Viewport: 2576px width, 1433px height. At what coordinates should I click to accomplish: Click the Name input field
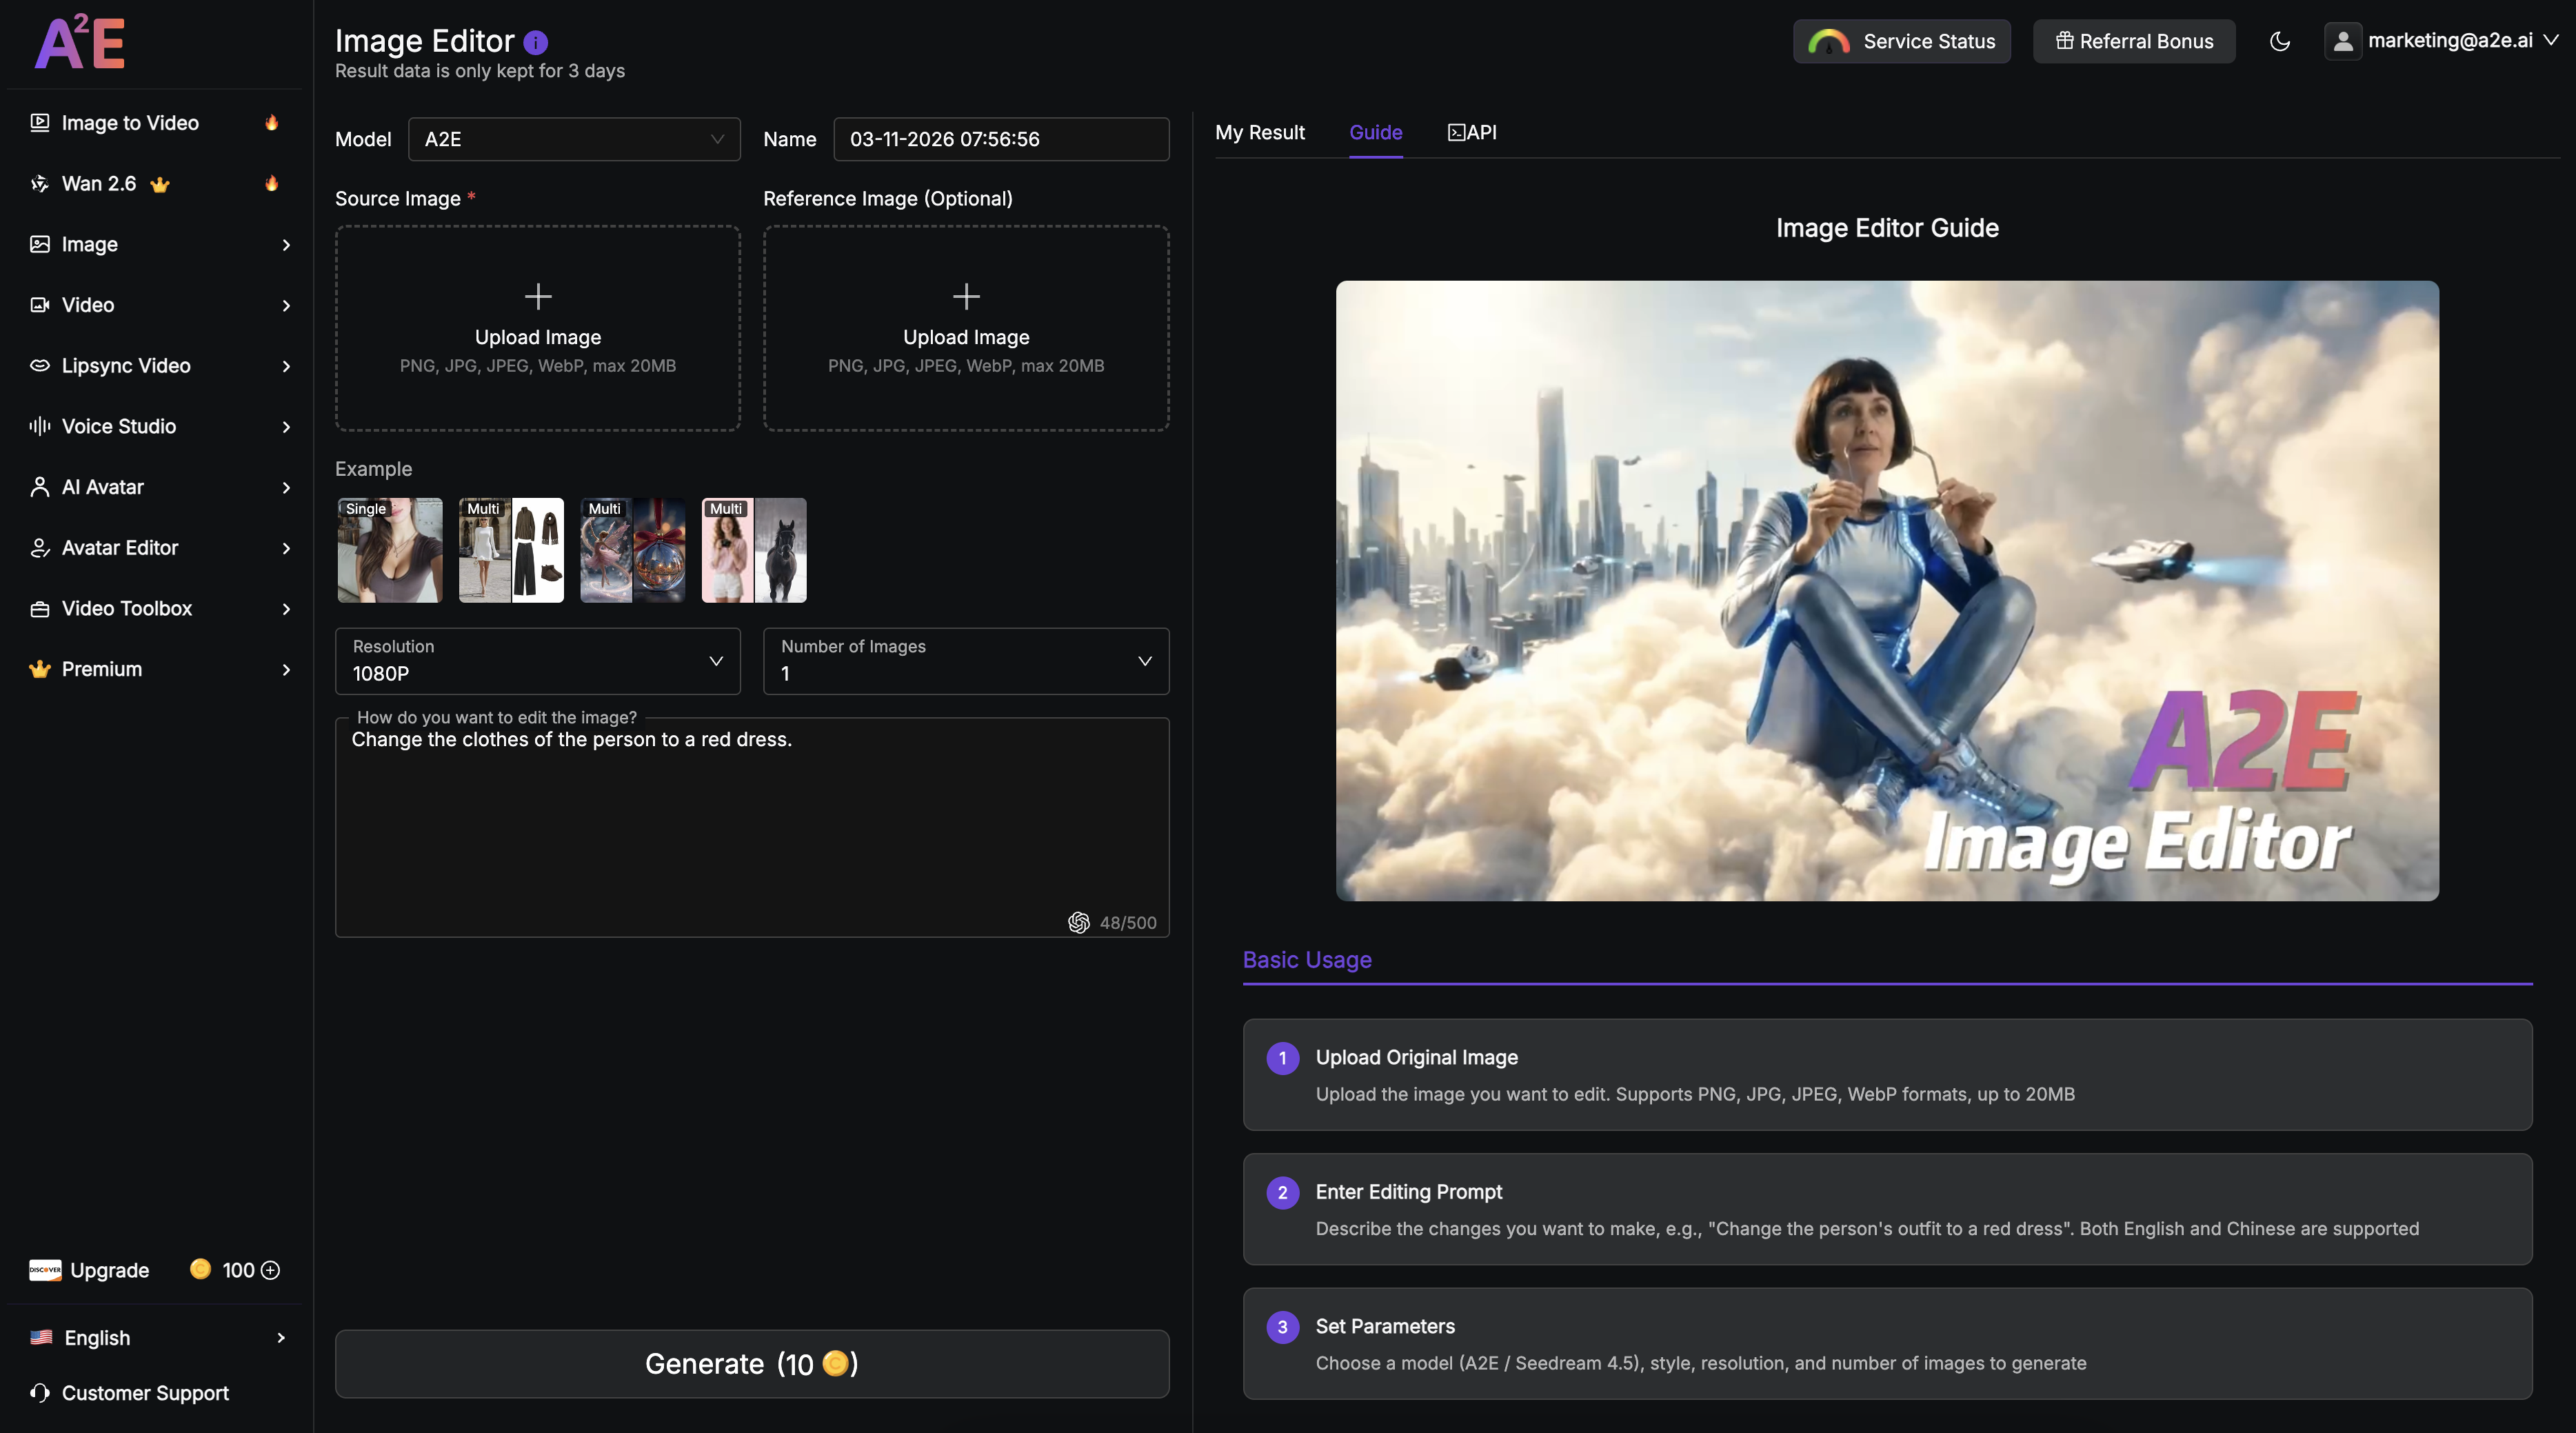tap(1001, 139)
